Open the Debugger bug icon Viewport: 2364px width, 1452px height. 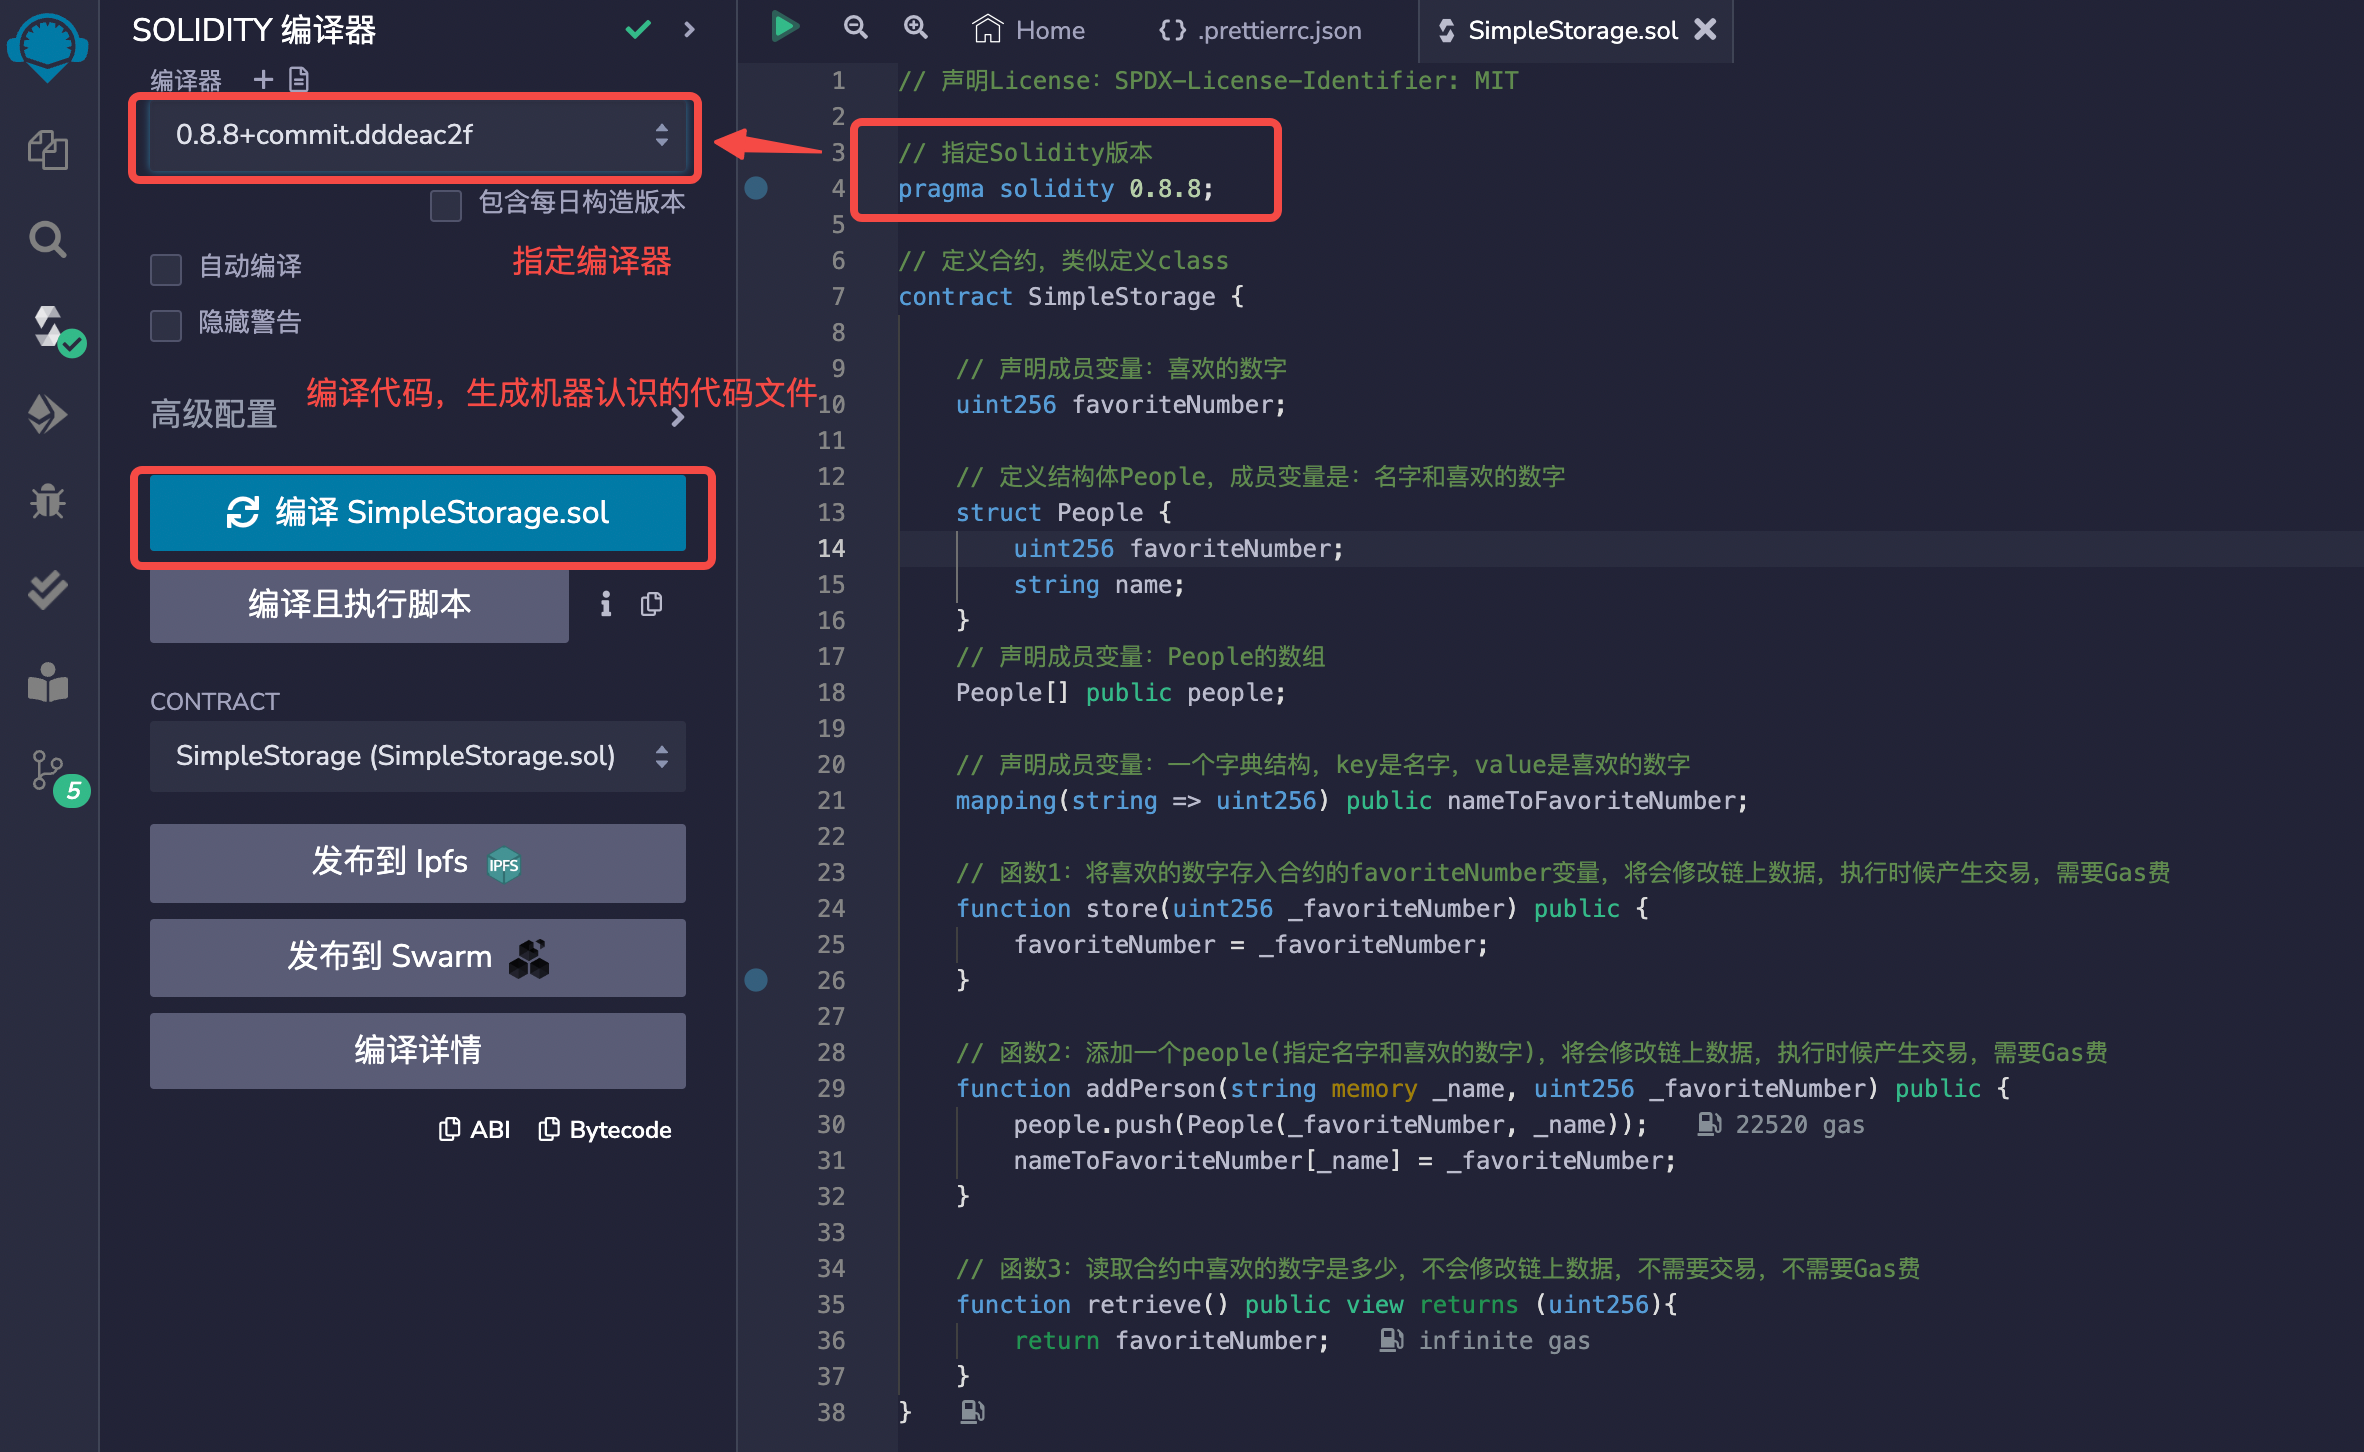point(47,502)
